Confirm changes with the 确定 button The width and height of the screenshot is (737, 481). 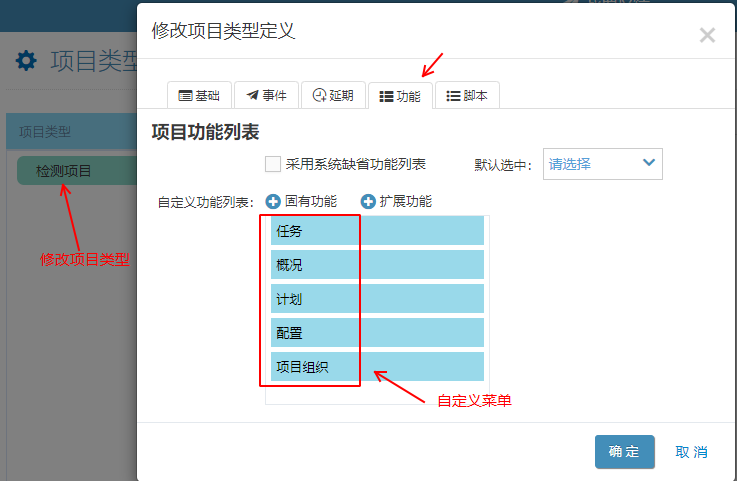tap(624, 452)
